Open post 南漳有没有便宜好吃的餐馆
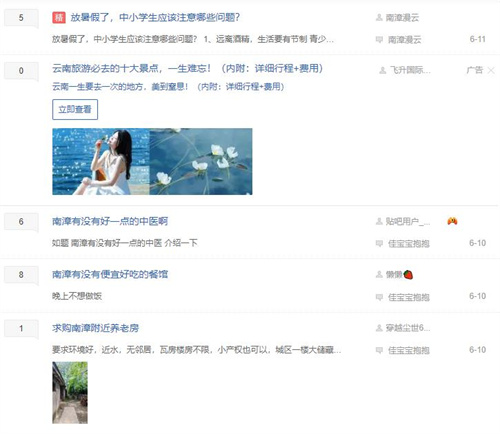The height and width of the screenshot is (434, 500). (x=110, y=275)
